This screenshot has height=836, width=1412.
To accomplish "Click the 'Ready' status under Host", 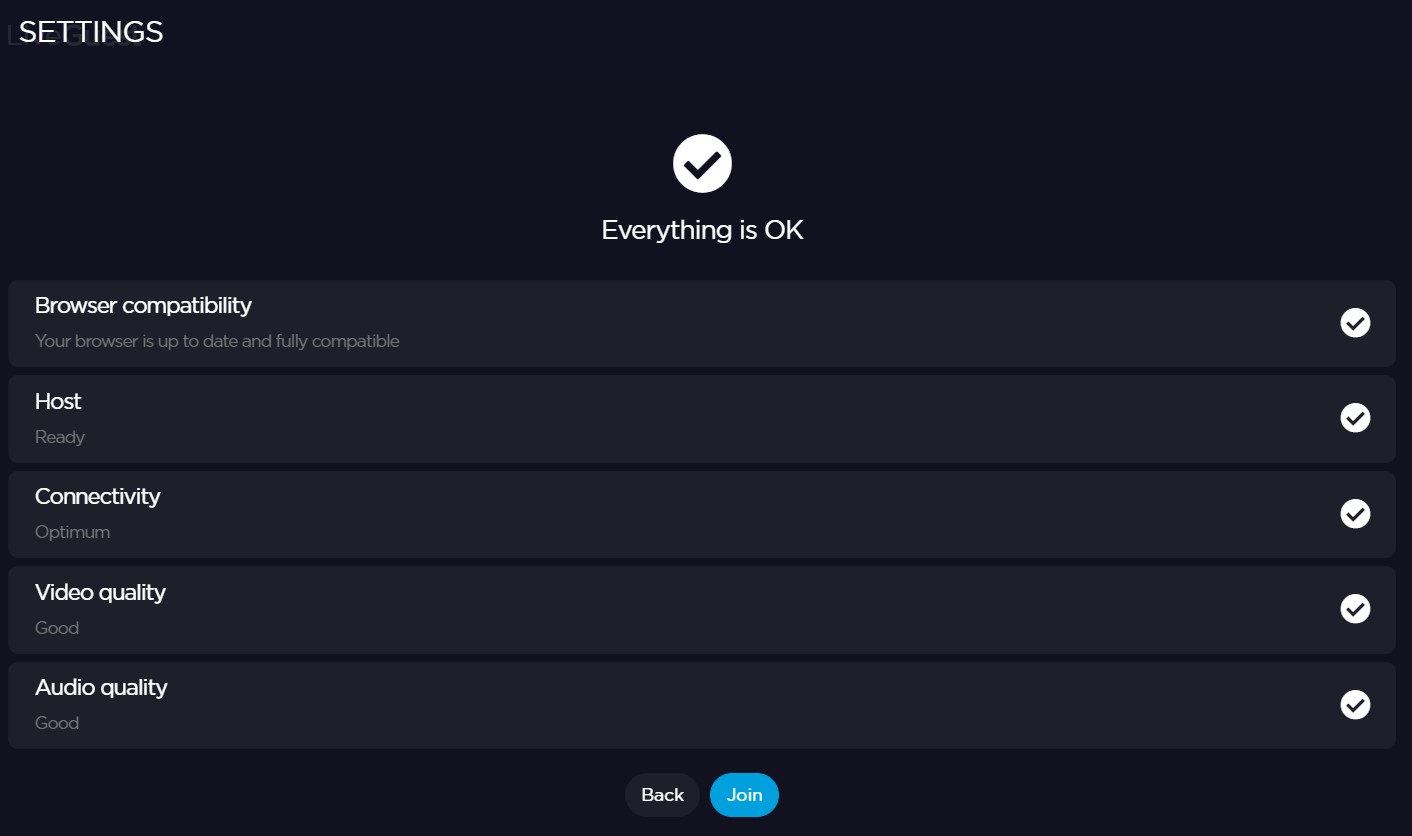I will coord(60,437).
